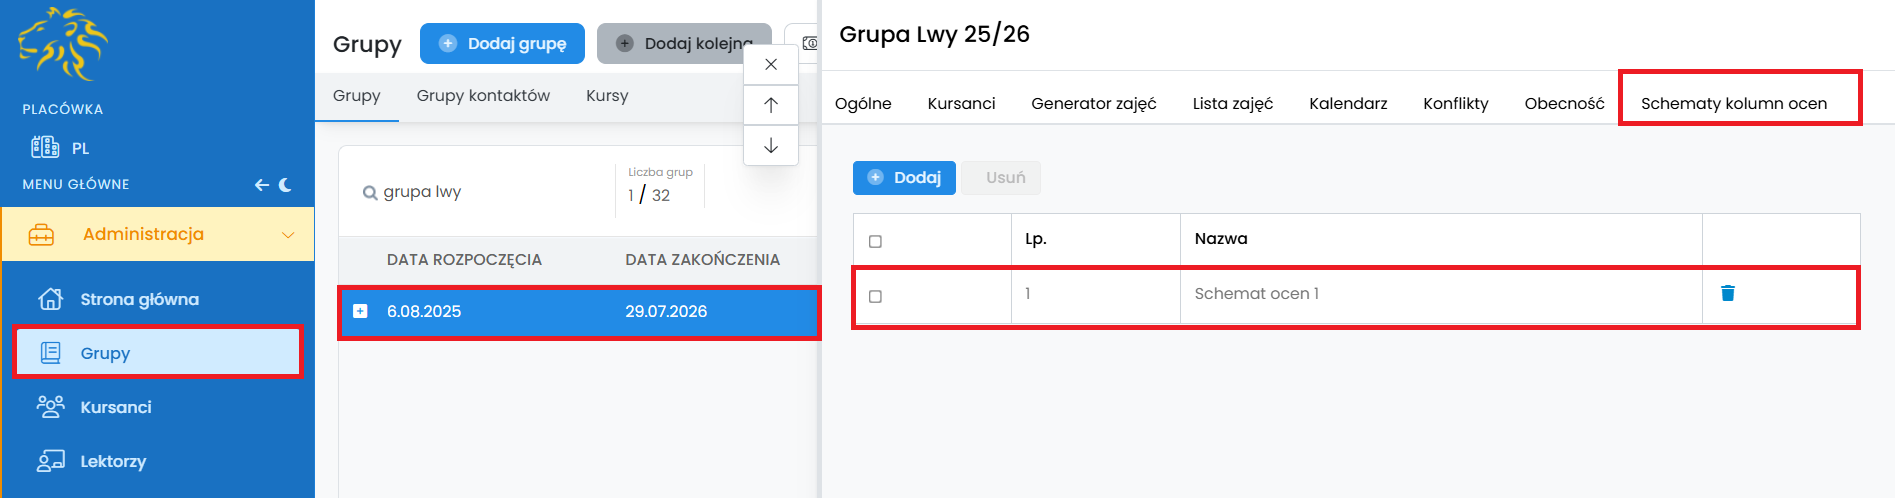Open the Kalendarz tab
The width and height of the screenshot is (1895, 498).
pos(1347,103)
